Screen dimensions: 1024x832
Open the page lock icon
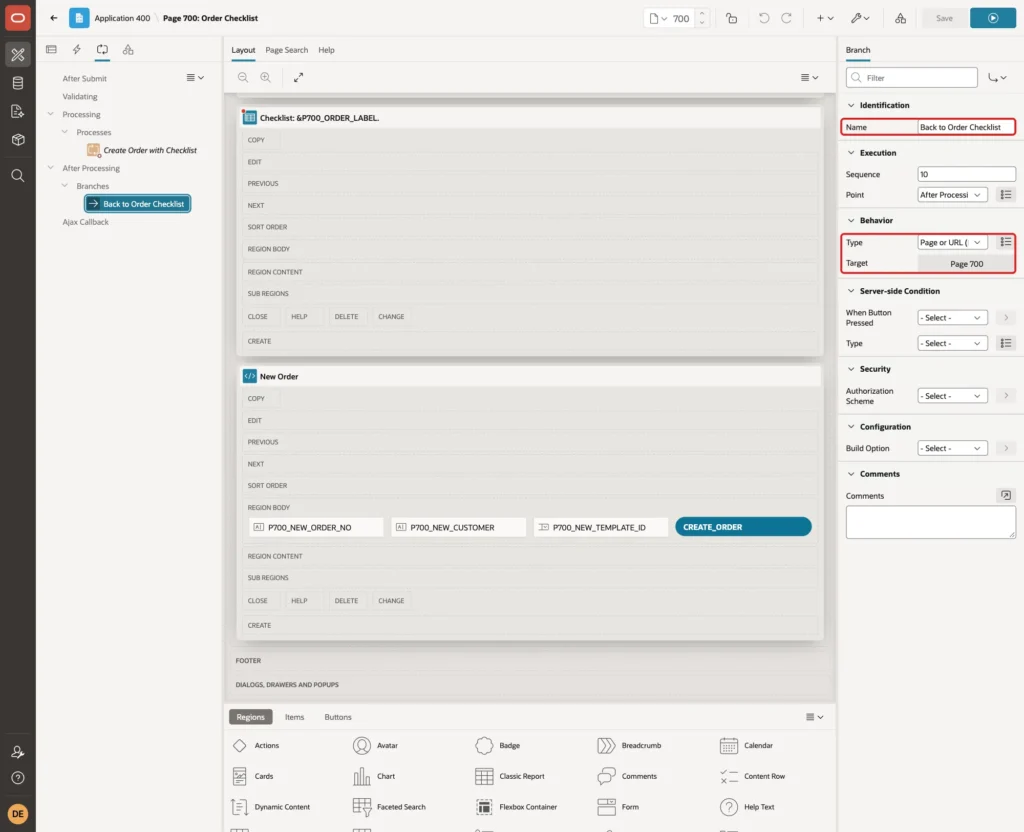tap(731, 18)
